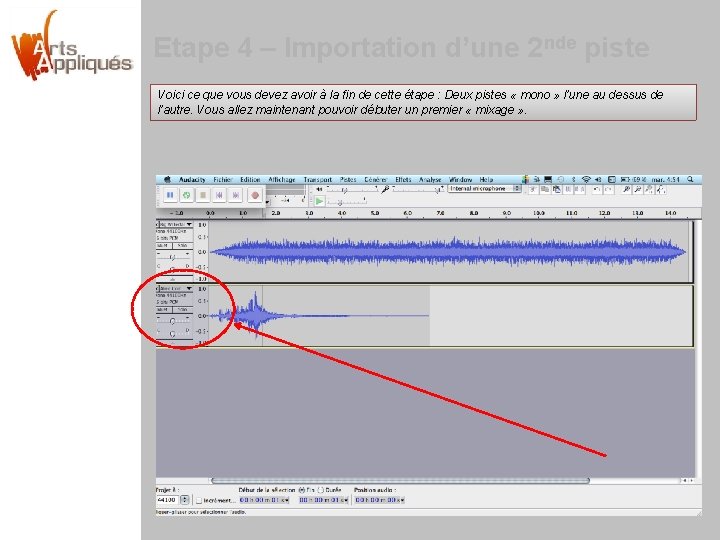Click the green loop Play button
Viewport: 720px width, 540px height.
tap(186, 195)
